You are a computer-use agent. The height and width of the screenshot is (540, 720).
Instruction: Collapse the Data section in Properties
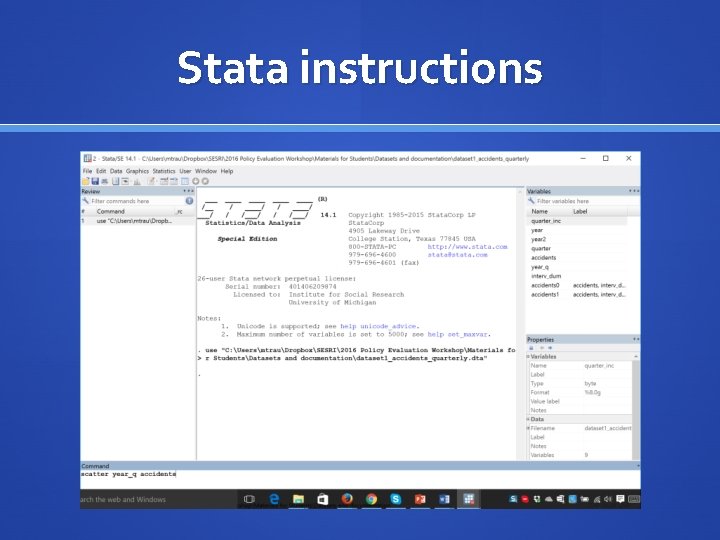[x=529, y=419]
